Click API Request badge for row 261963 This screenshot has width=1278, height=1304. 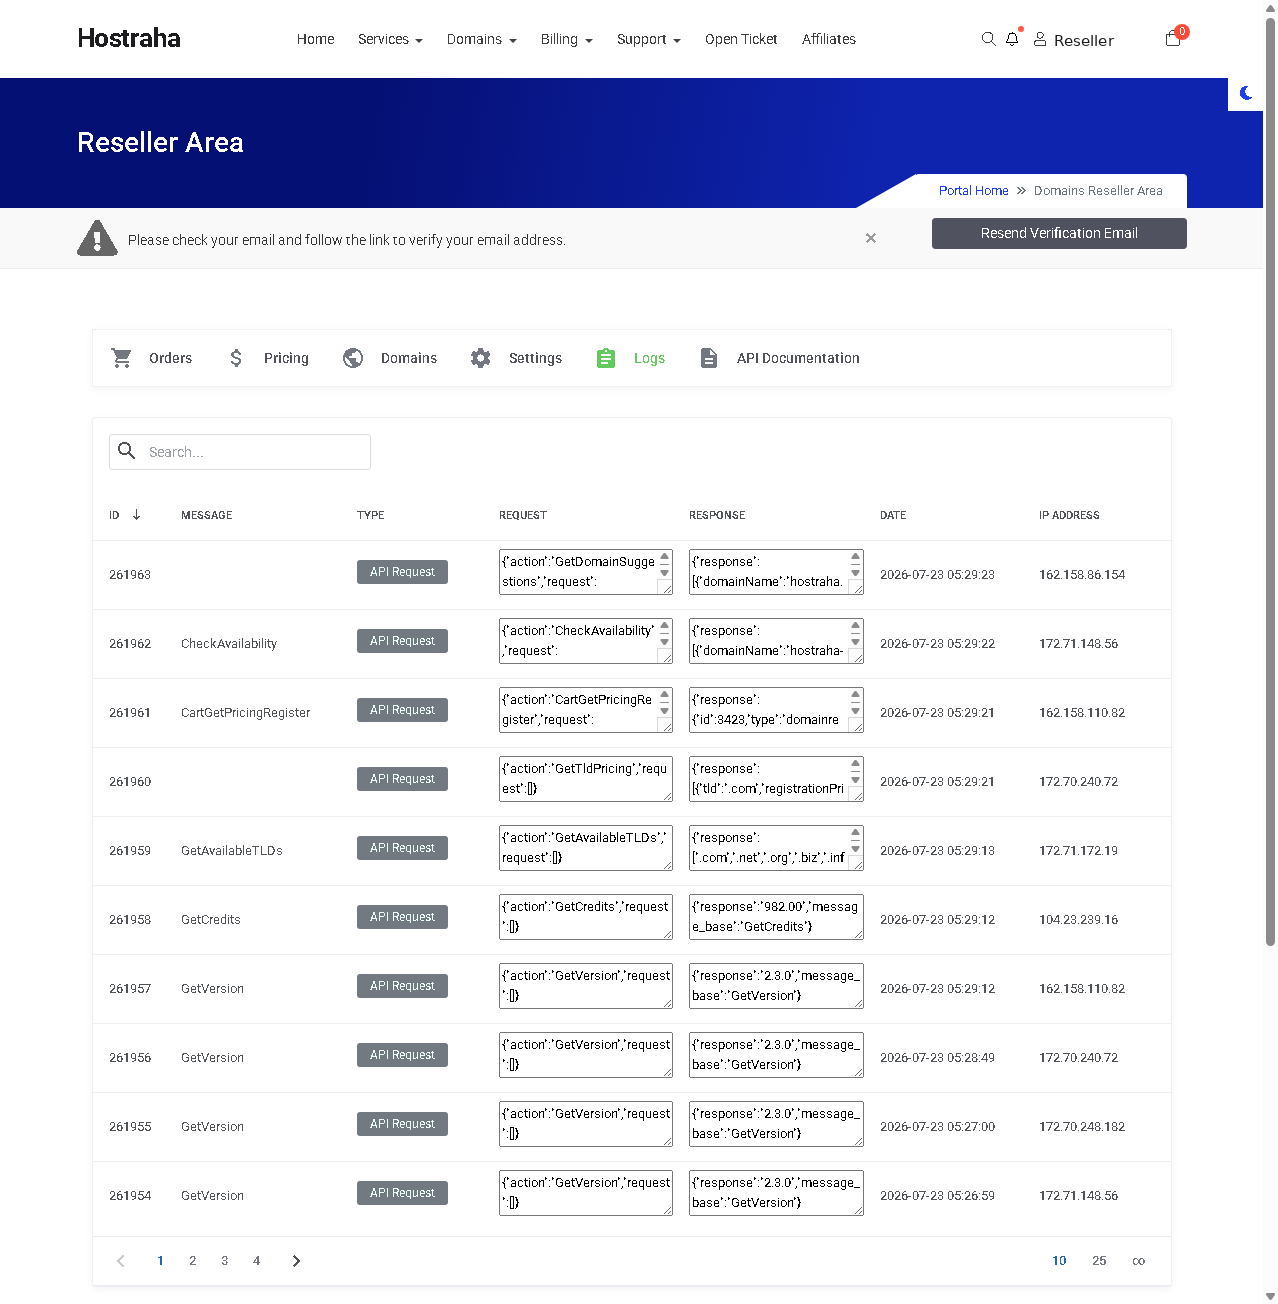point(402,572)
